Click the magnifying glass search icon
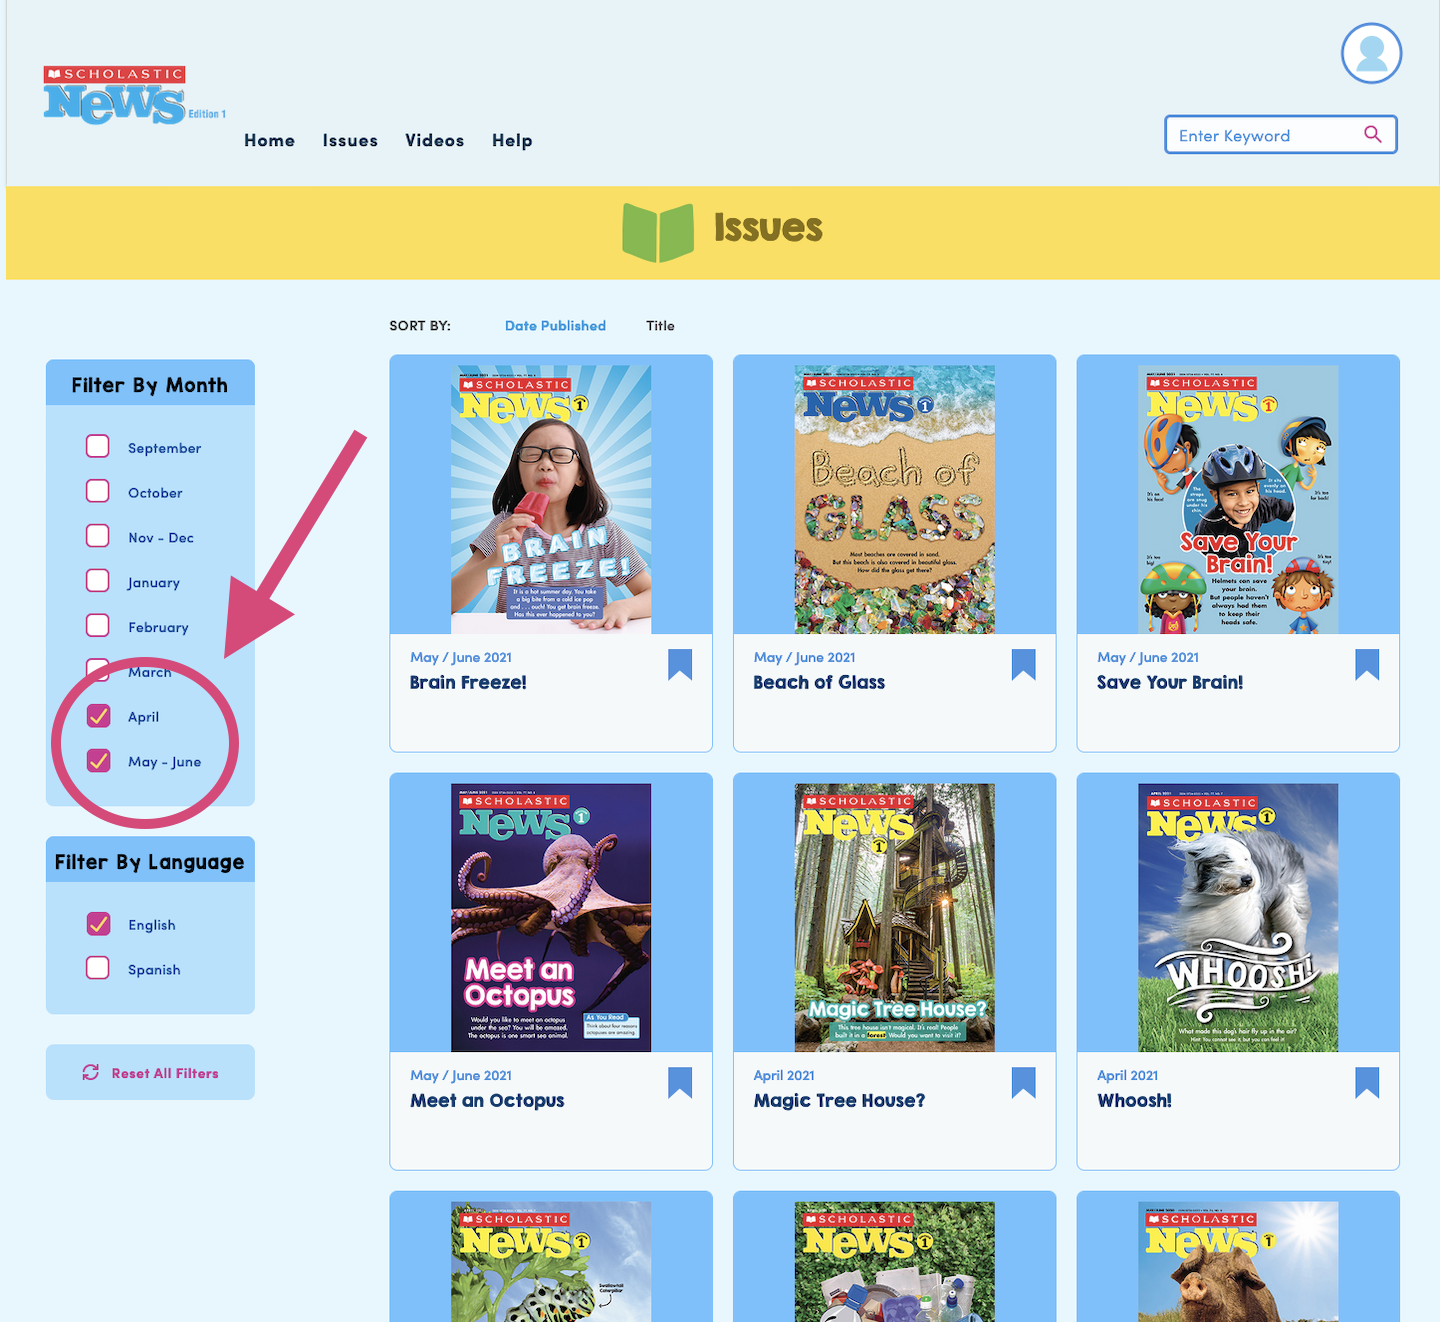This screenshot has width=1440, height=1322. [x=1373, y=135]
